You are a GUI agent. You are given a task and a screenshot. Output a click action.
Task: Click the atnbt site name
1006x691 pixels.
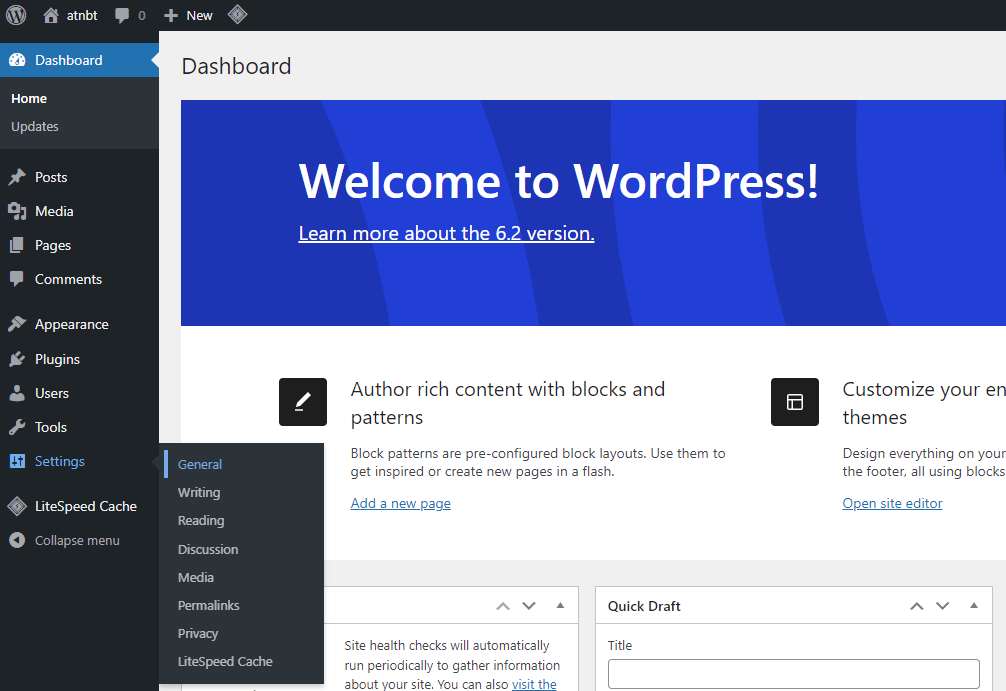(81, 15)
